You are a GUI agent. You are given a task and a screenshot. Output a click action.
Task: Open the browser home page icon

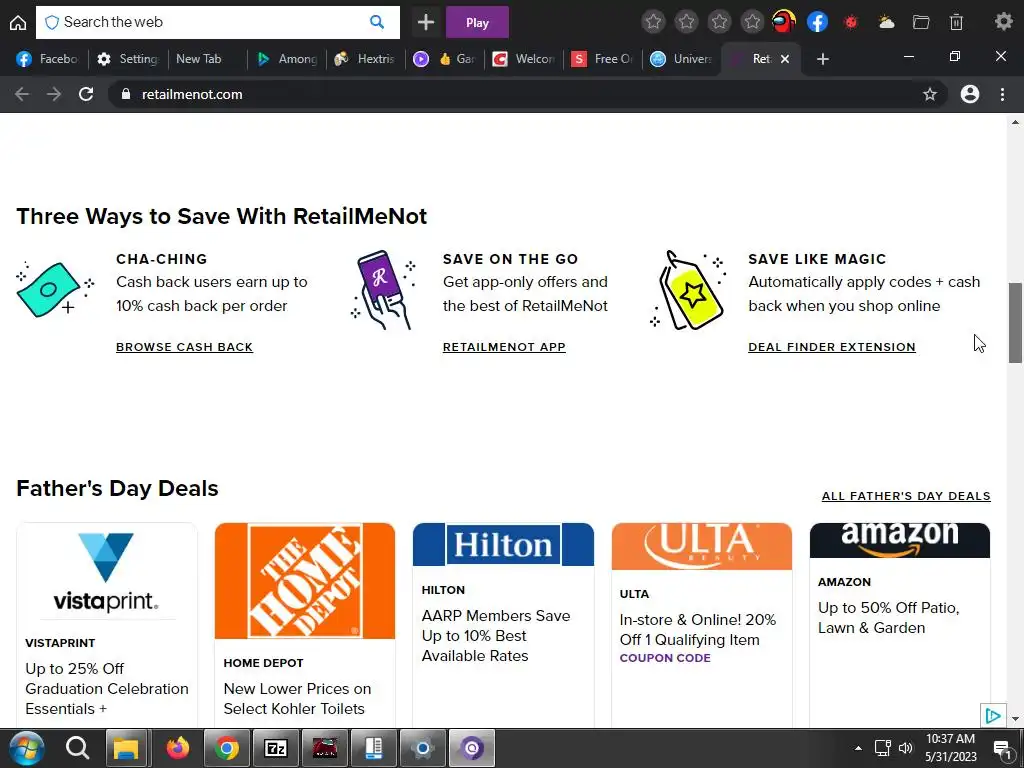coord(18,22)
